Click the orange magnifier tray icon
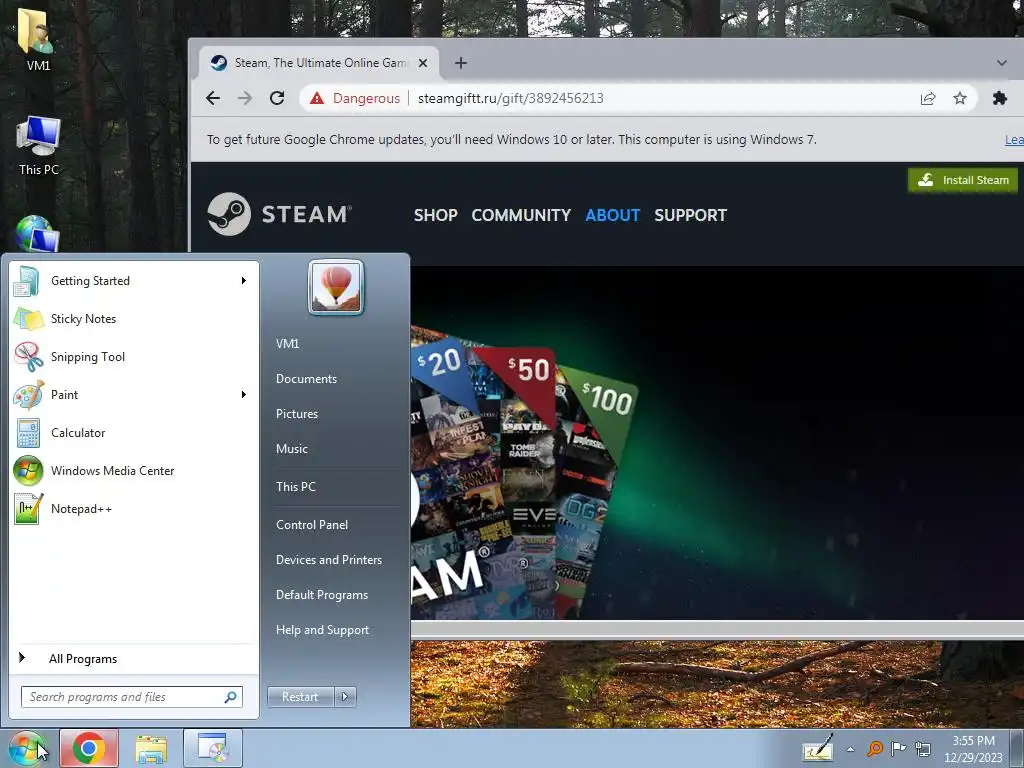Screen dimensions: 1024x768 click(x=874, y=748)
